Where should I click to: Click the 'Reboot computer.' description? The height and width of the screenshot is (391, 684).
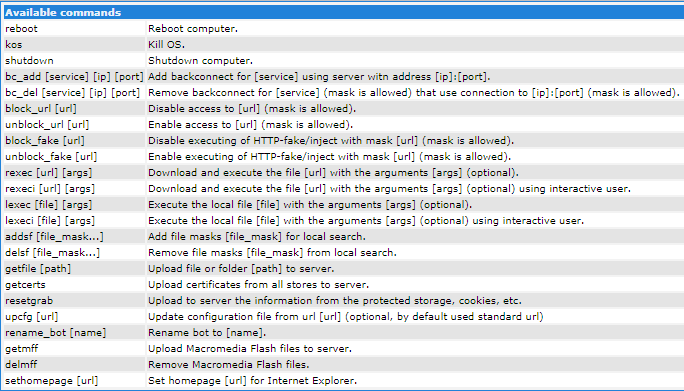193,29
